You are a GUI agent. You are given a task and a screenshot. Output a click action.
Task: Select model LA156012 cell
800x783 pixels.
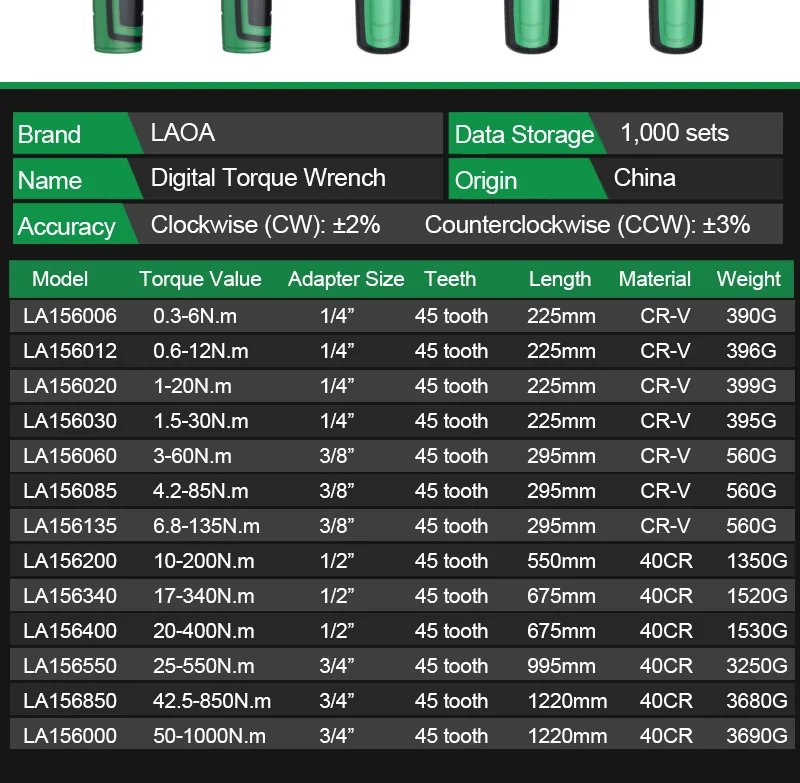pos(70,351)
